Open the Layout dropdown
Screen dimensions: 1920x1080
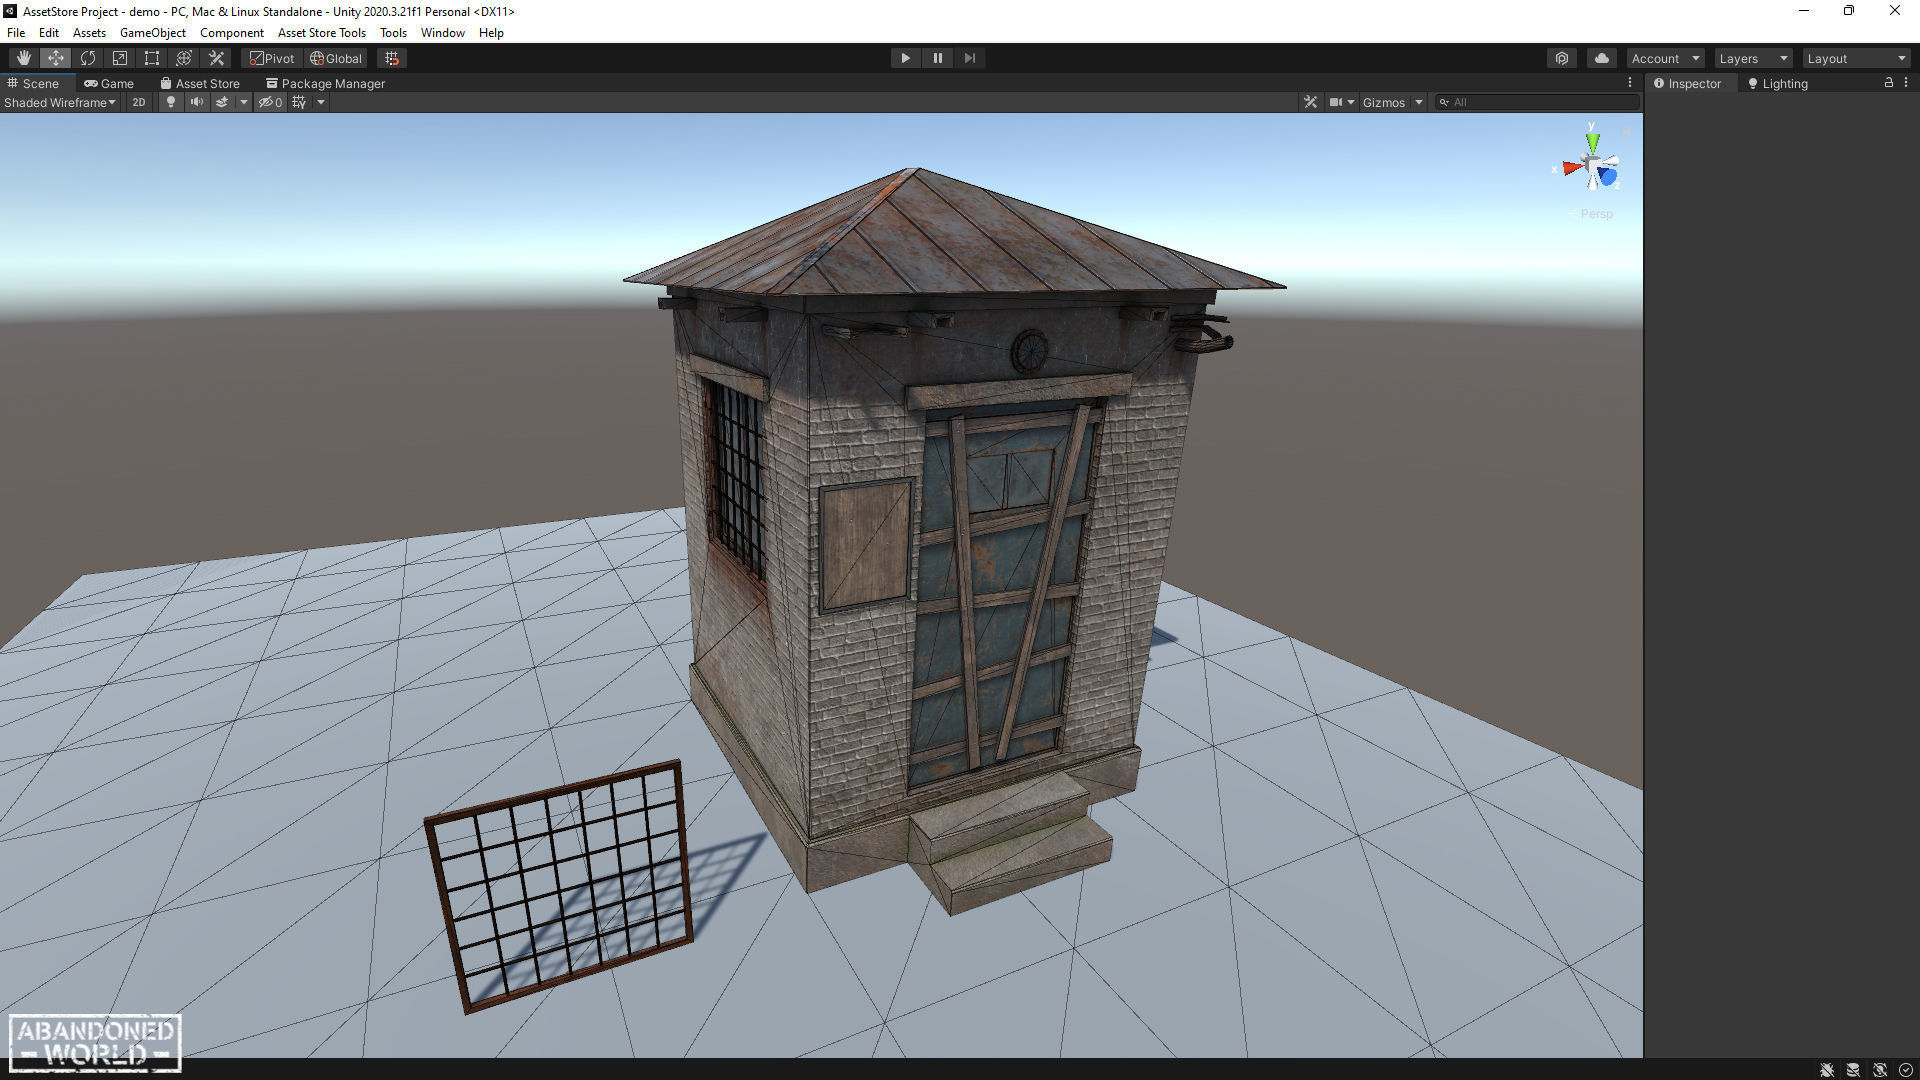pyautogui.click(x=1857, y=58)
